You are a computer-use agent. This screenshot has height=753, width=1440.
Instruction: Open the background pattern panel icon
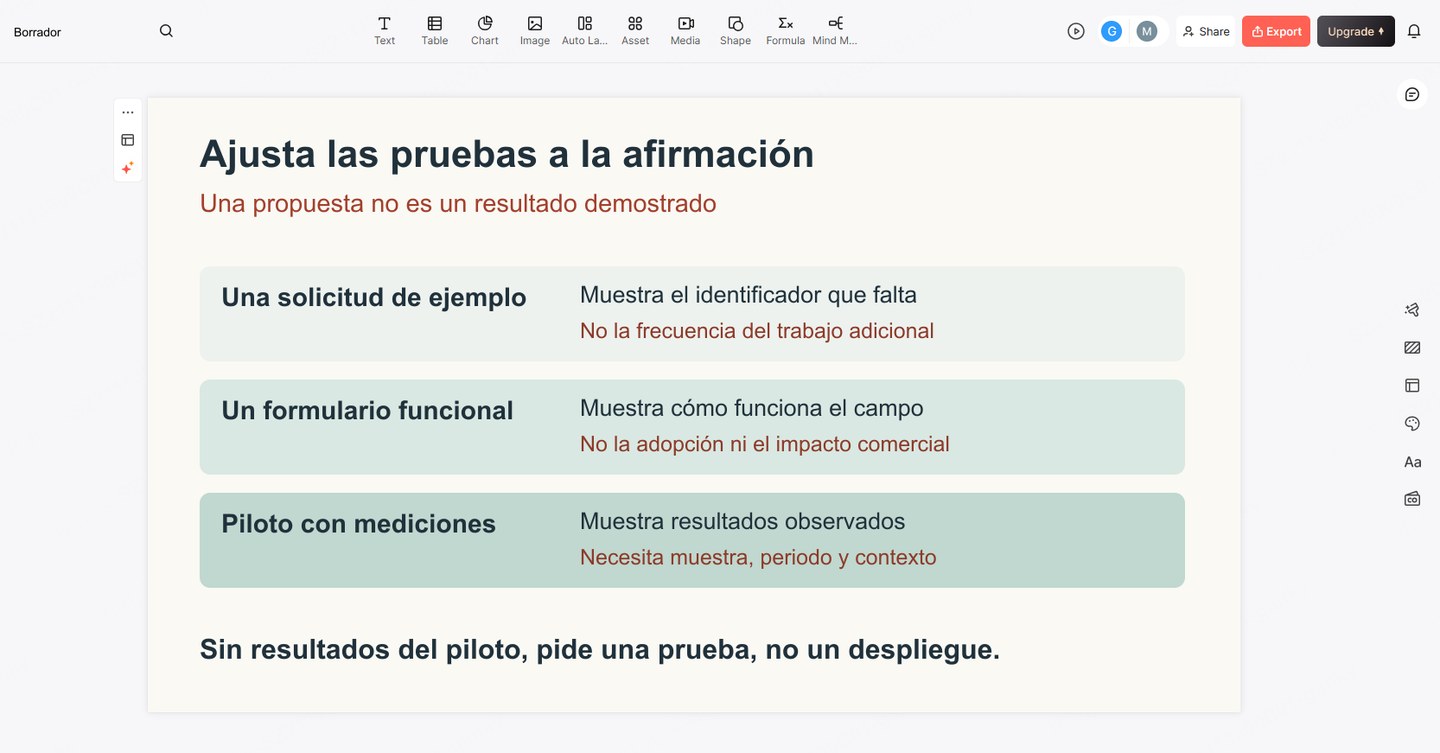pyautogui.click(x=1412, y=348)
